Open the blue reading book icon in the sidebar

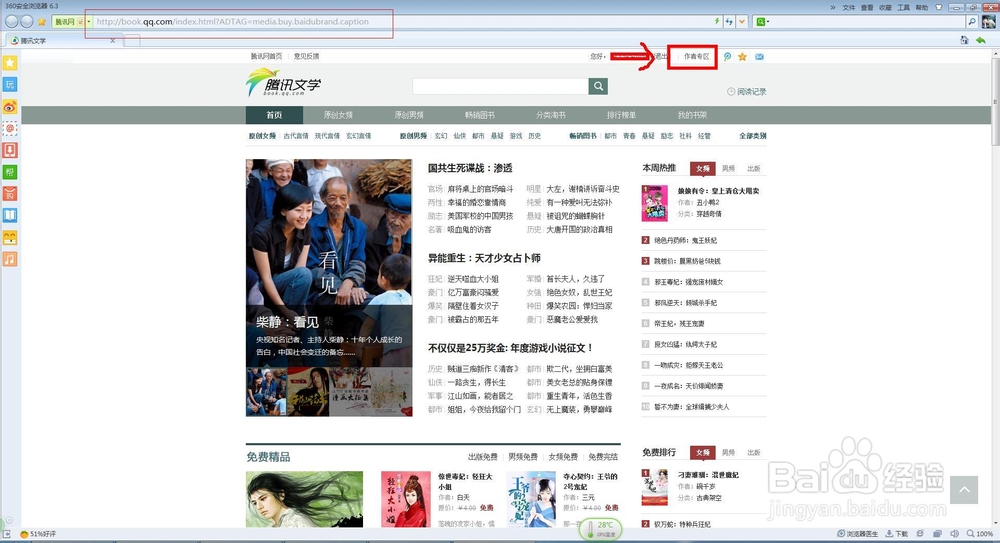10,216
